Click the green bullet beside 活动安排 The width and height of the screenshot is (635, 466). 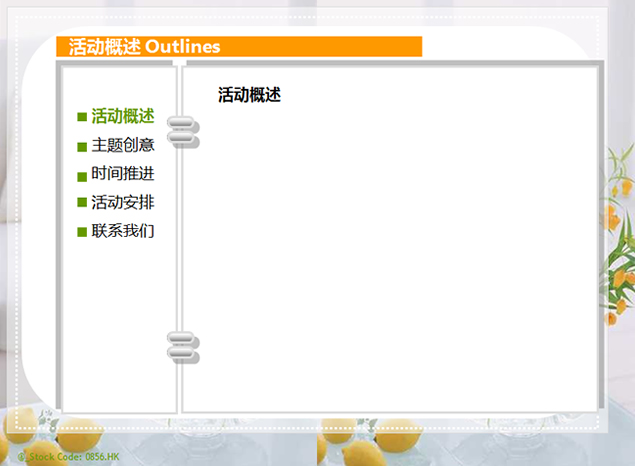[82, 204]
